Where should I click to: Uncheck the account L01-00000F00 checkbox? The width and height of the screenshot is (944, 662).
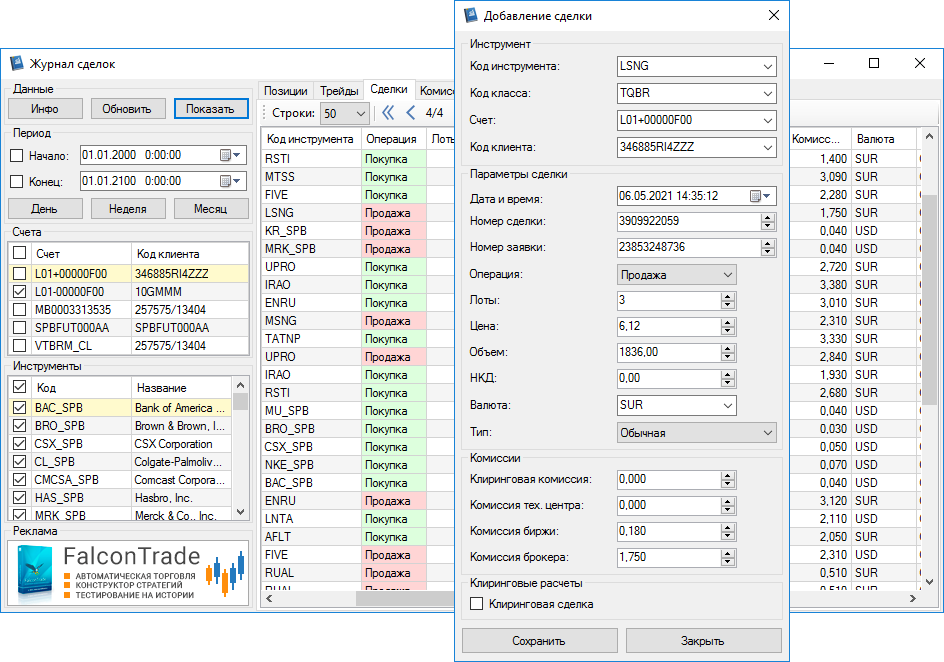coord(19,292)
